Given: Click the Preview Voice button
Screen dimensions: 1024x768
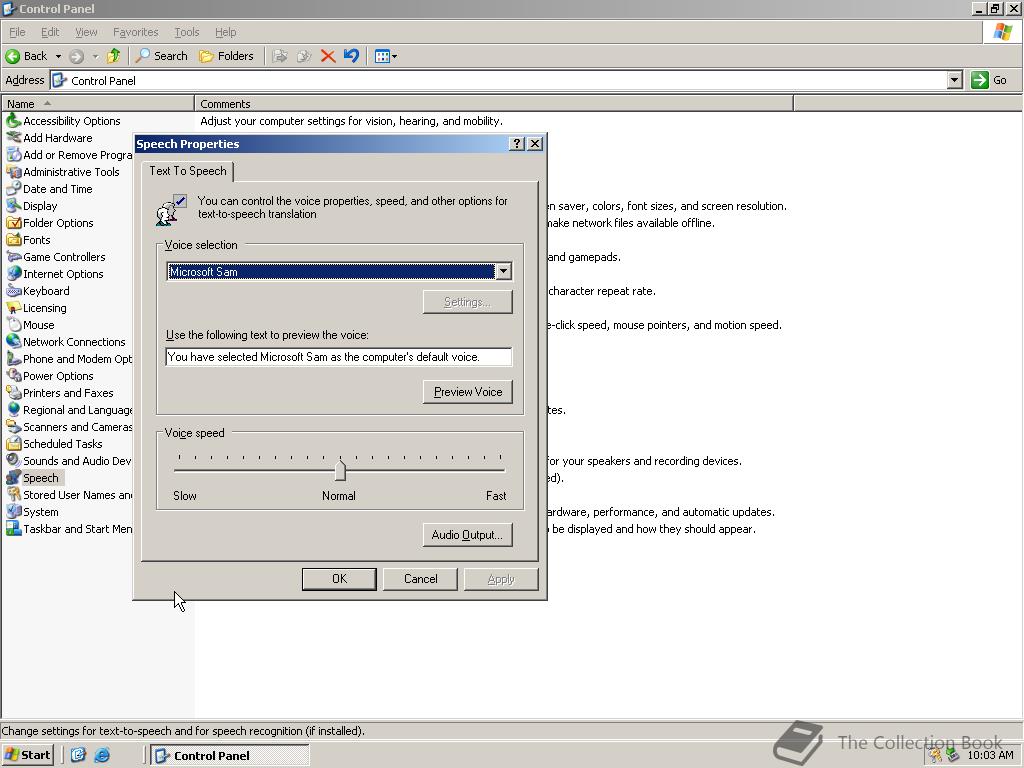Looking at the screenshot, I should tap(468, 392).
